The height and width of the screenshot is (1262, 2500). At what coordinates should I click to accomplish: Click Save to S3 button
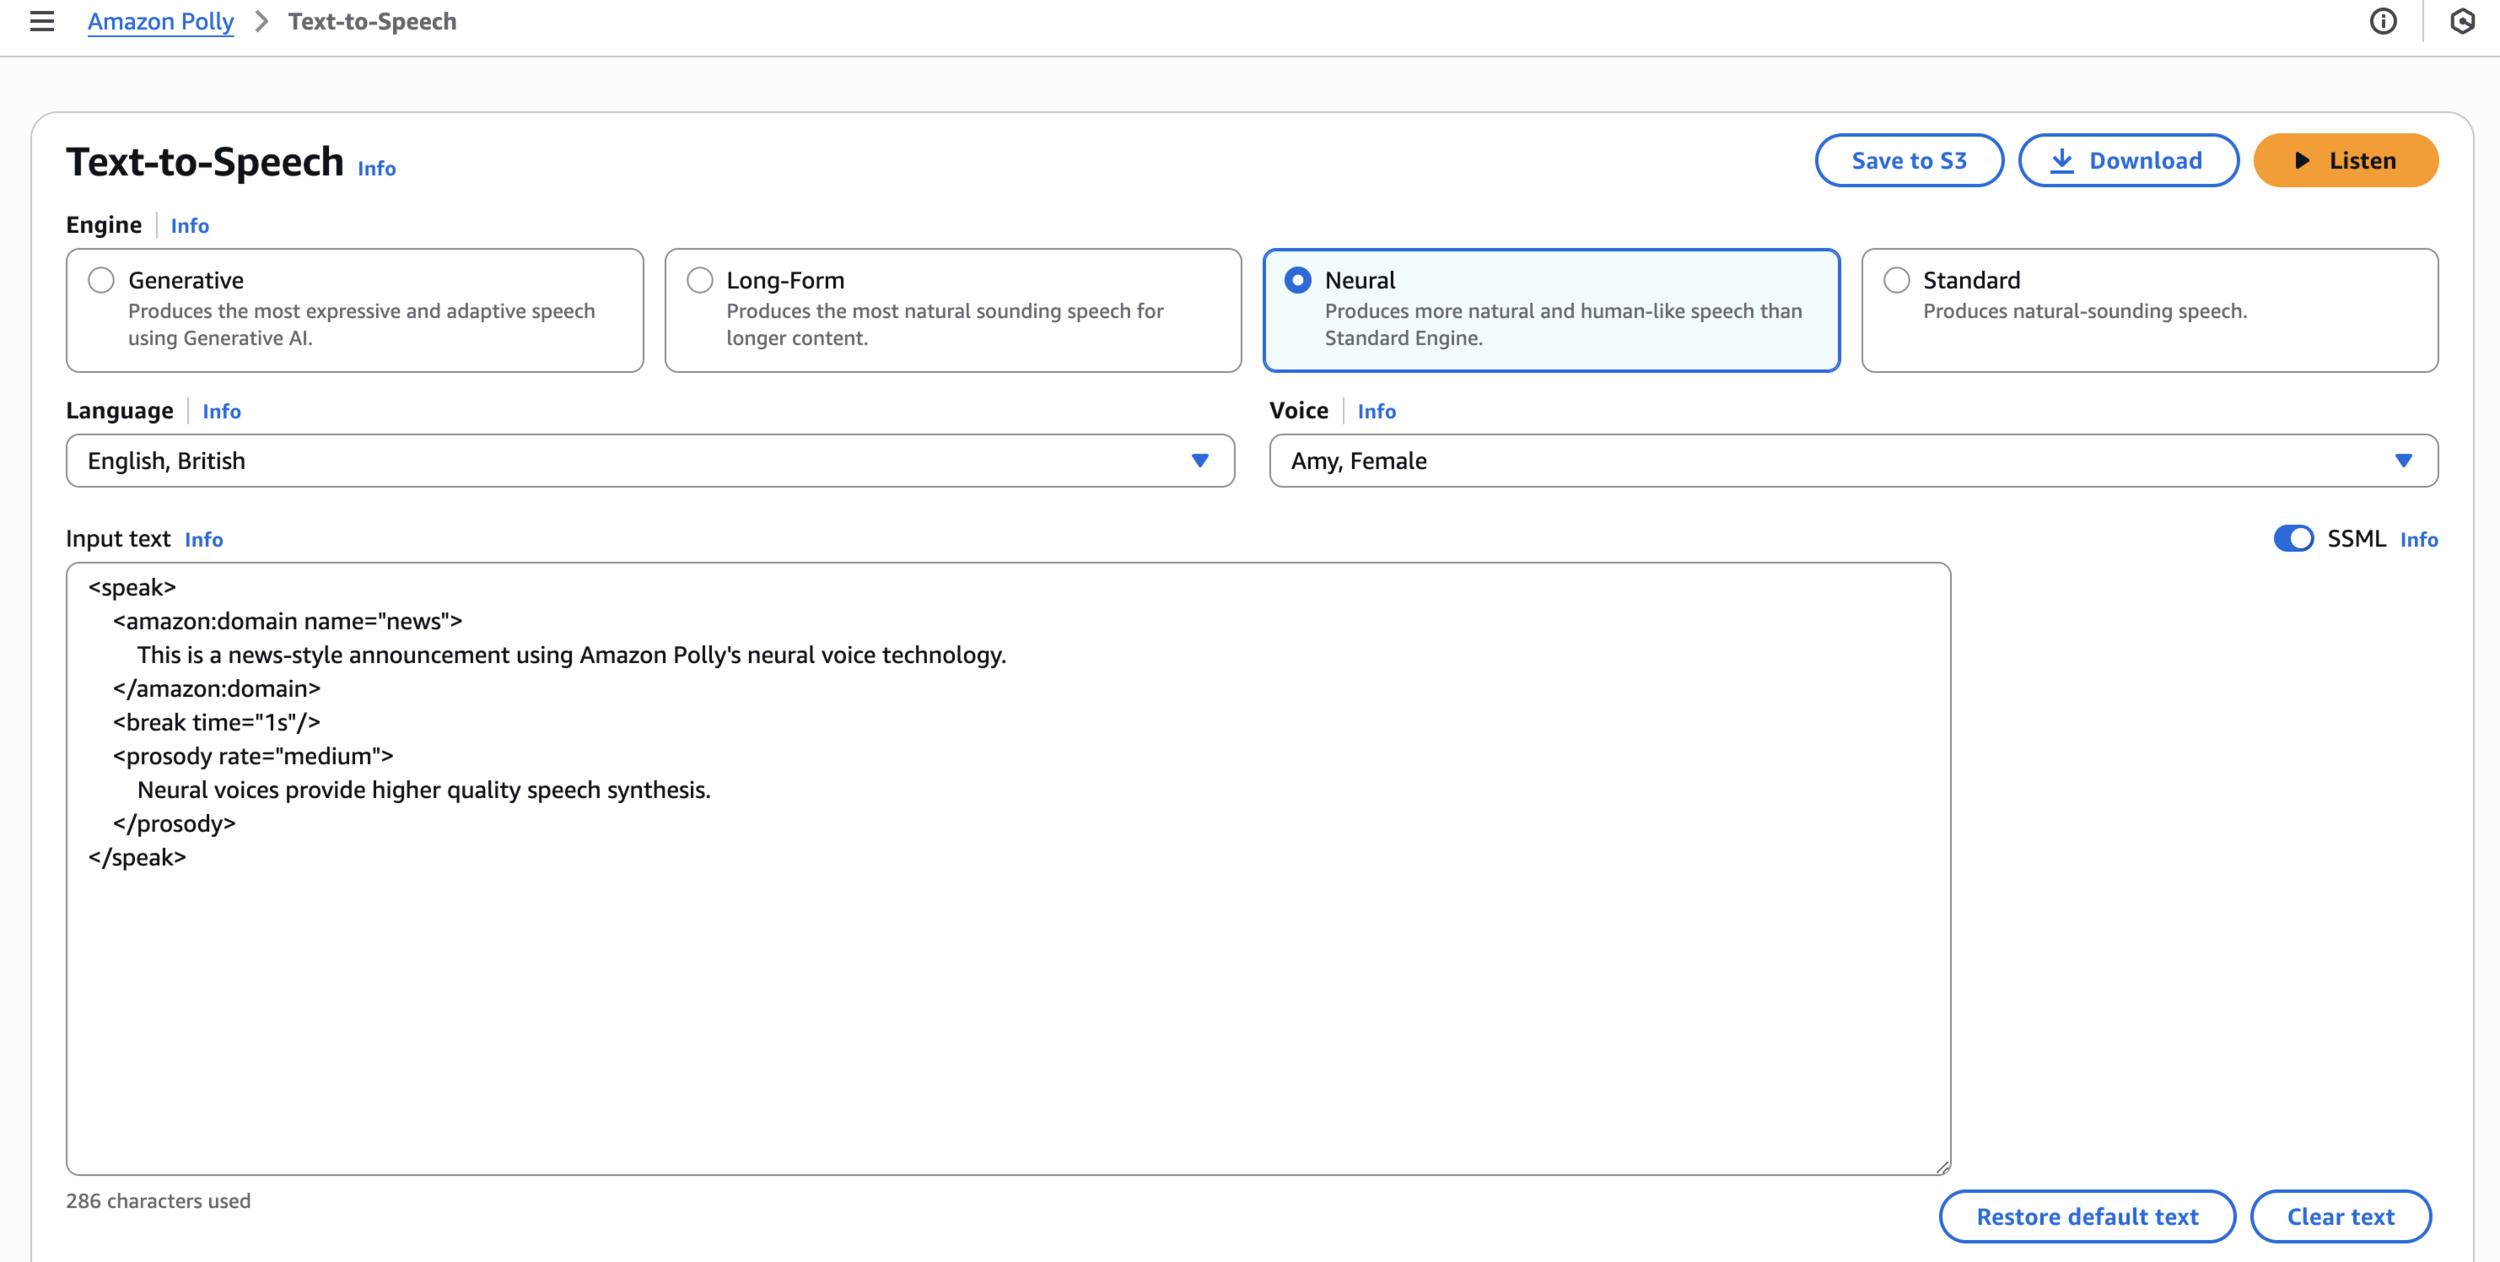coord(1908,160)
